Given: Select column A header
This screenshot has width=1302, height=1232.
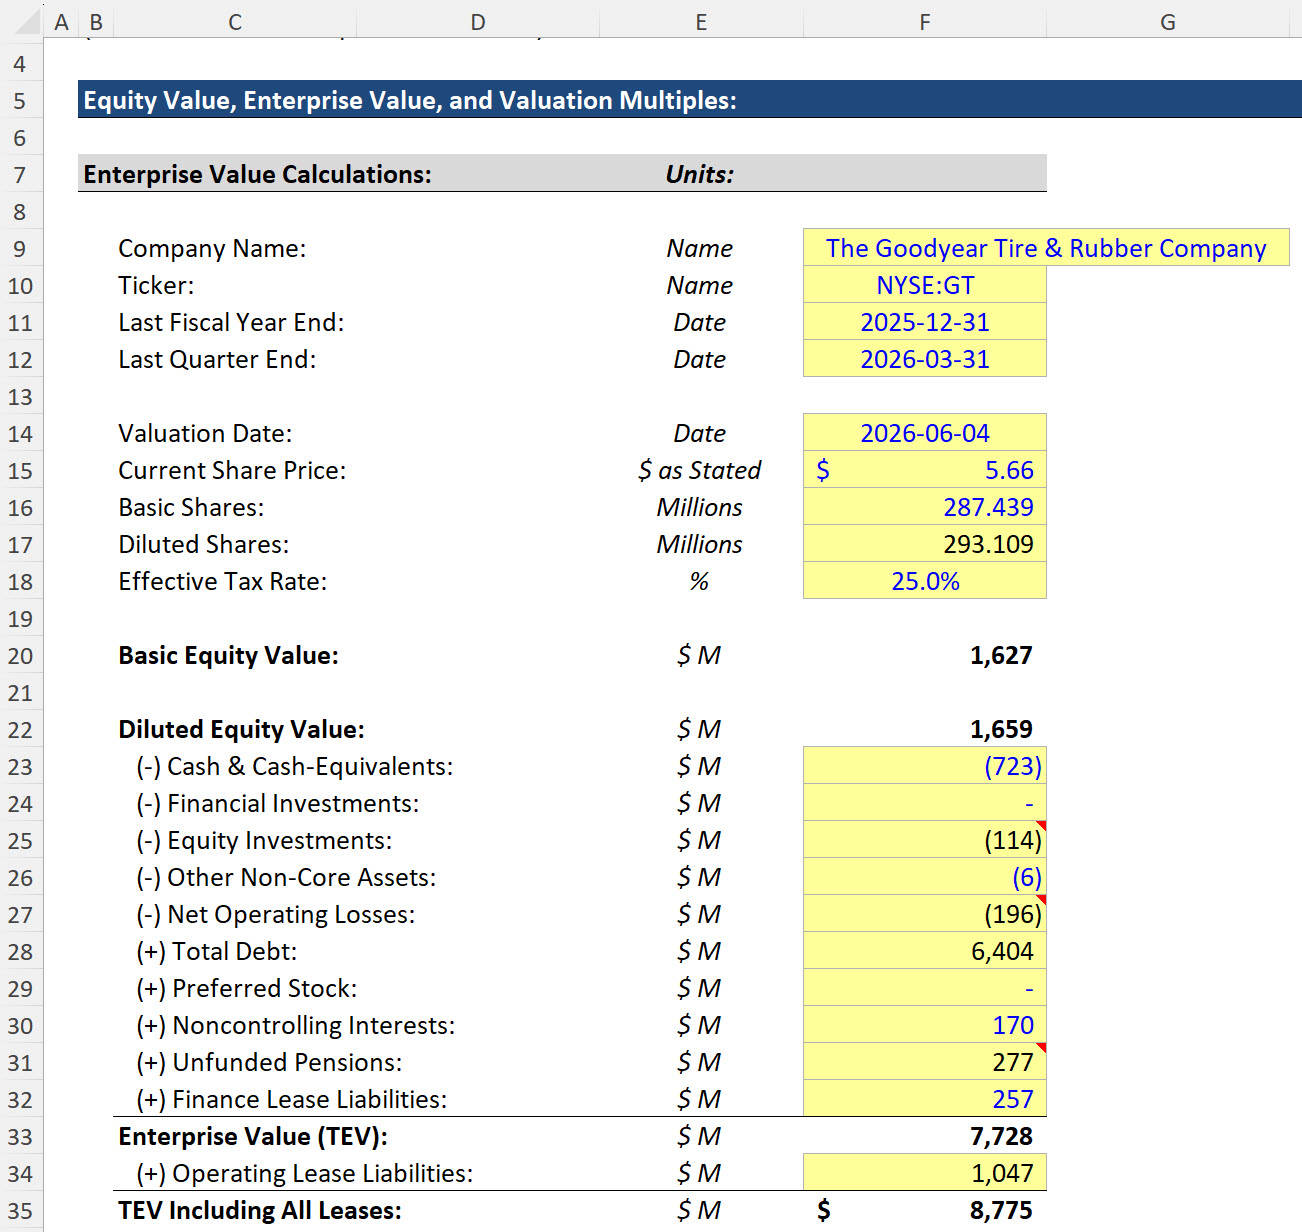Looking at the screenshot, I should point(62,22).
